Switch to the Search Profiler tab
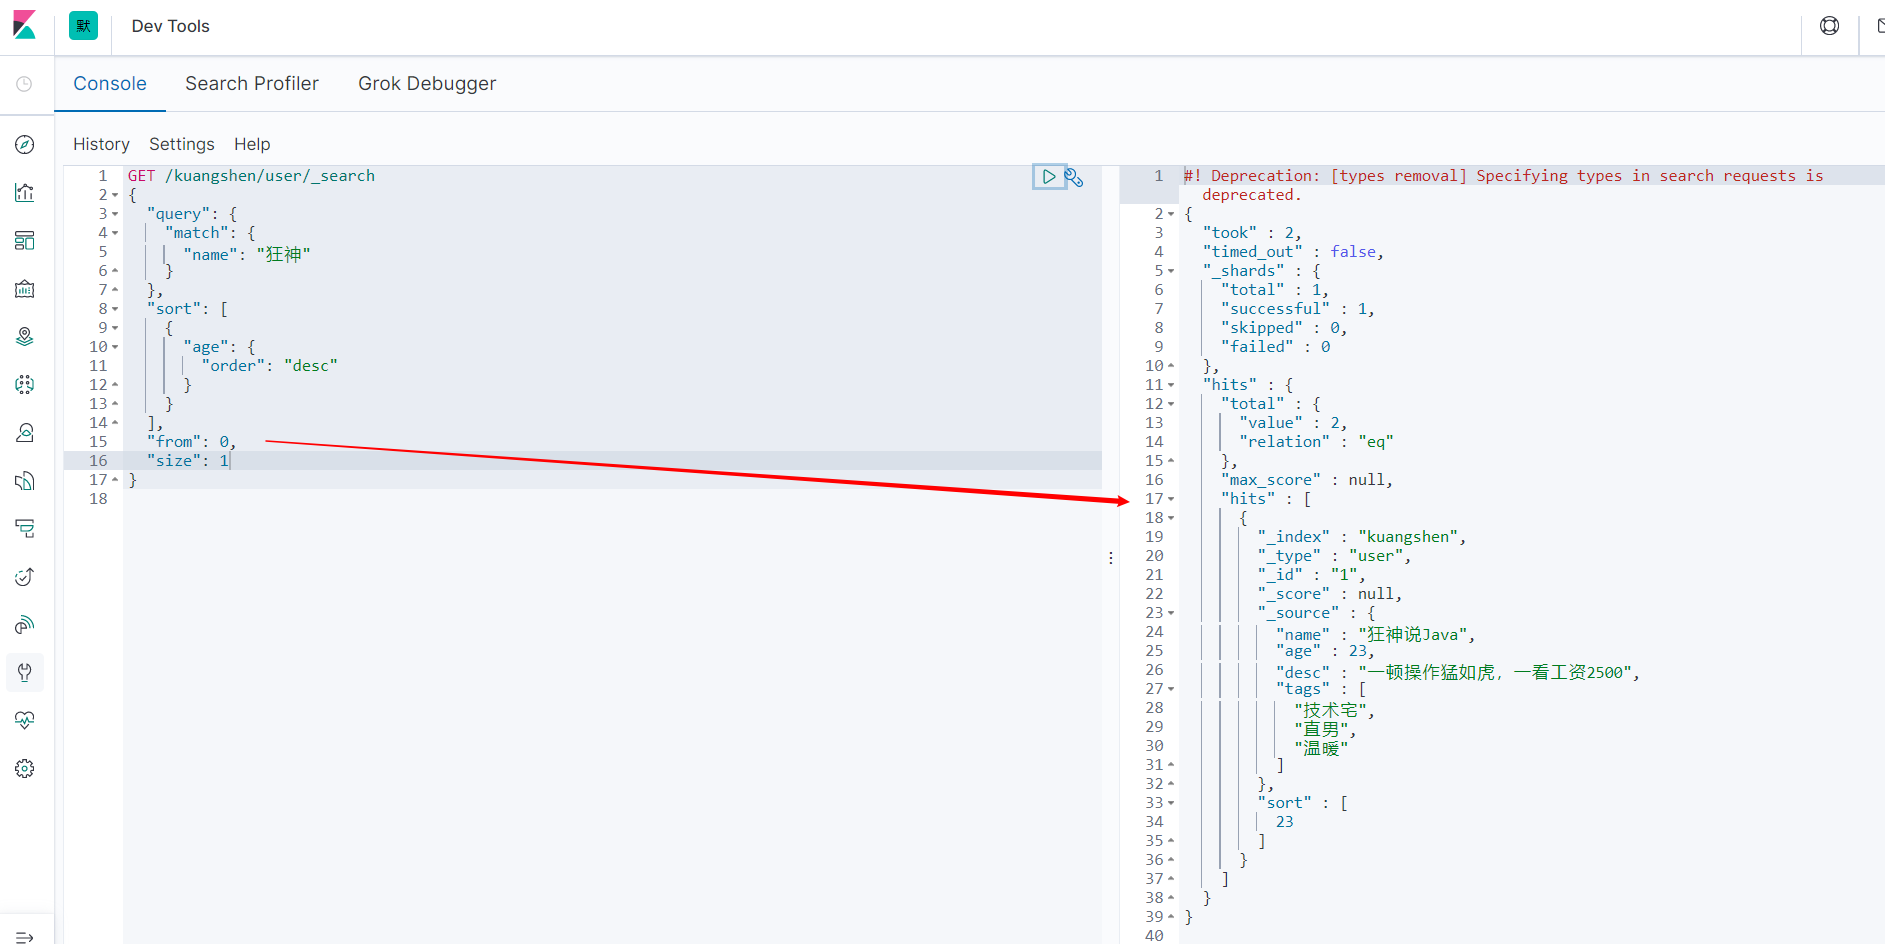The image size is (1885, 944). [252, 84]
